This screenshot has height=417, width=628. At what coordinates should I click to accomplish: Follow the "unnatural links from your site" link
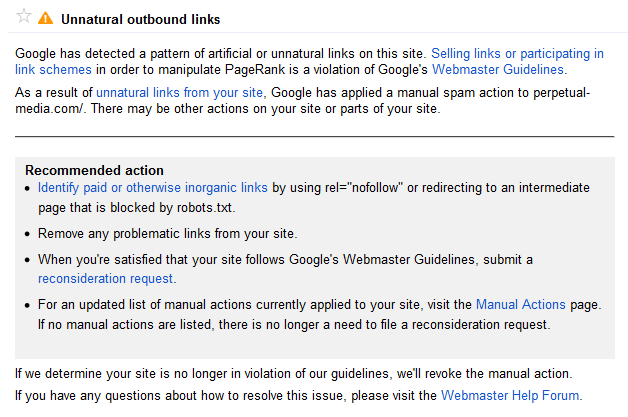pos(180,93)
